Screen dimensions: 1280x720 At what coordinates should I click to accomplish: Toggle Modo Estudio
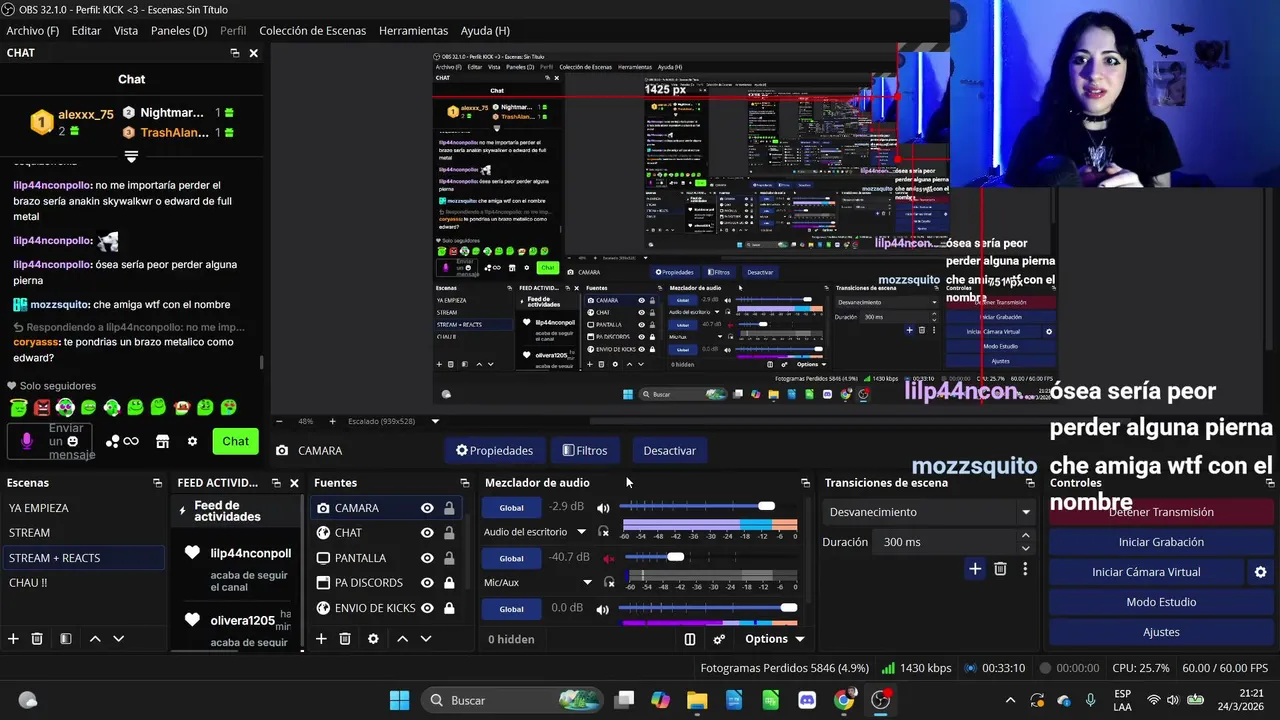(x=1161, y=602)
